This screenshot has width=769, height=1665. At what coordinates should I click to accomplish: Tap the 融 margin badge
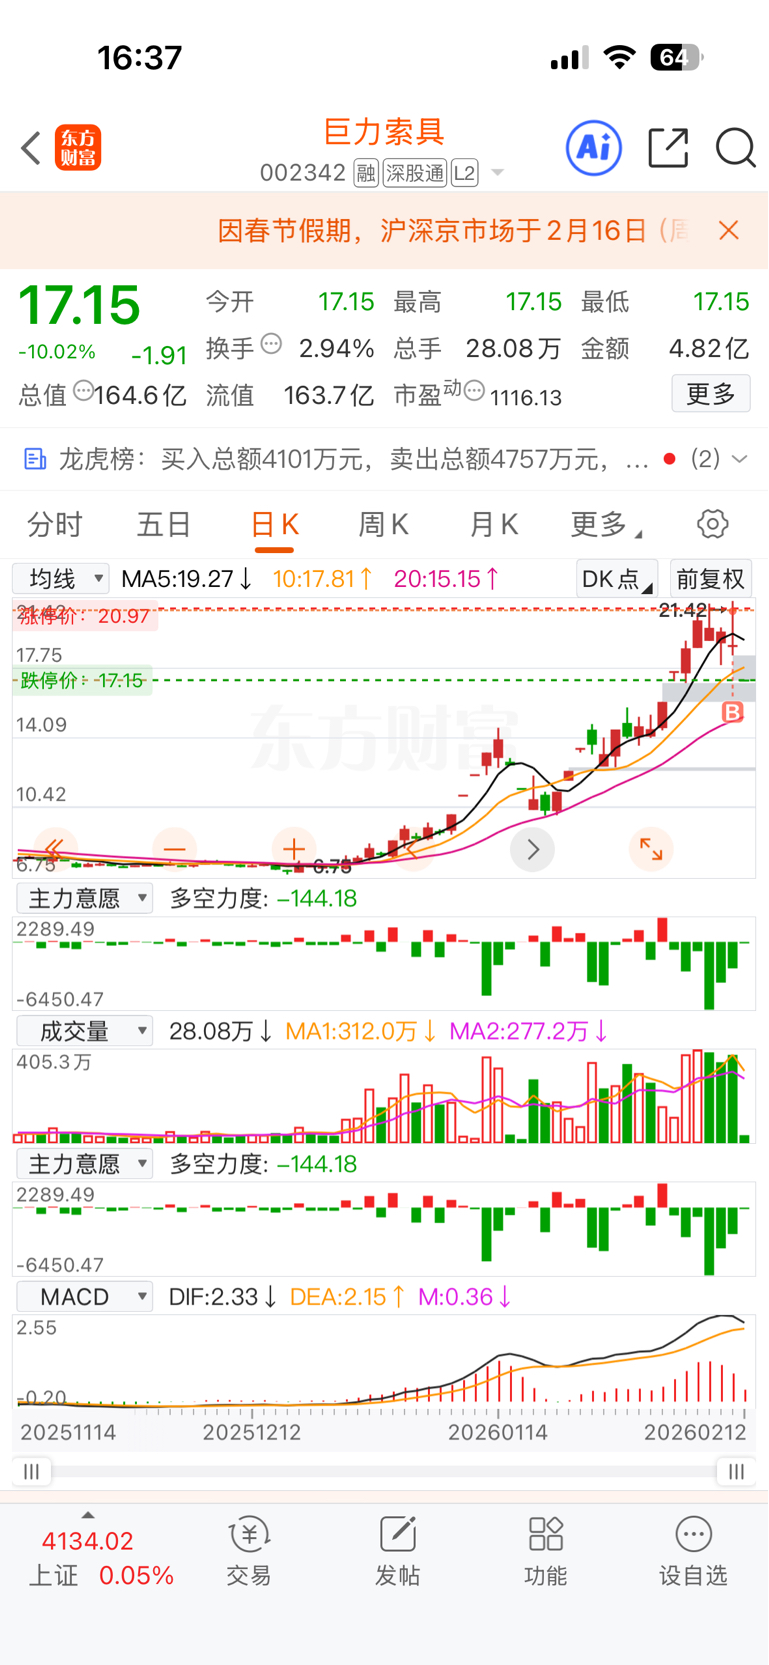click(366, 173)
